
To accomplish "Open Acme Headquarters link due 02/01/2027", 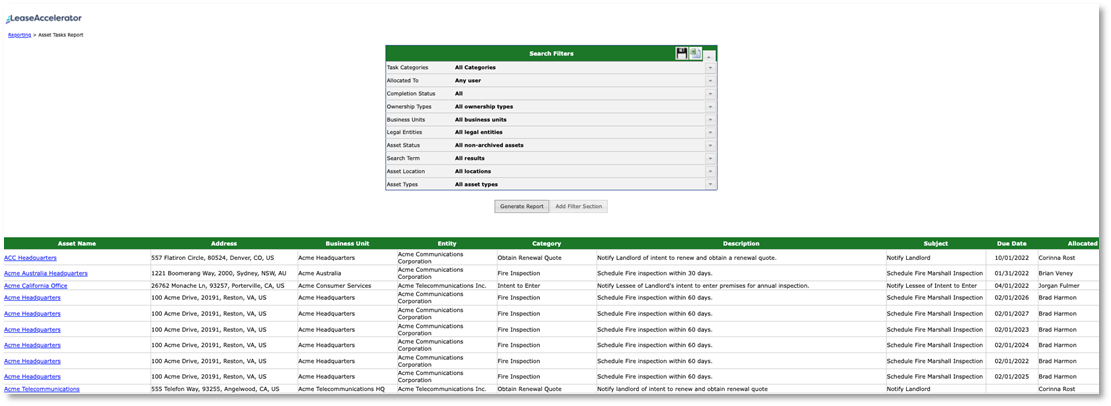I will click(x=33, y=313).
